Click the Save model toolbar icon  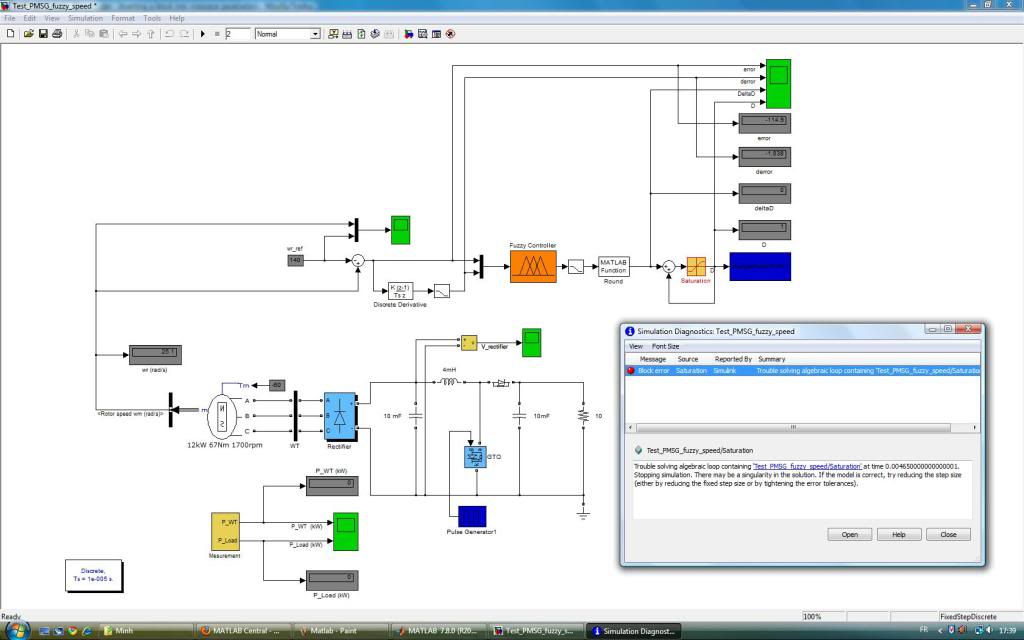pos(44,33)
